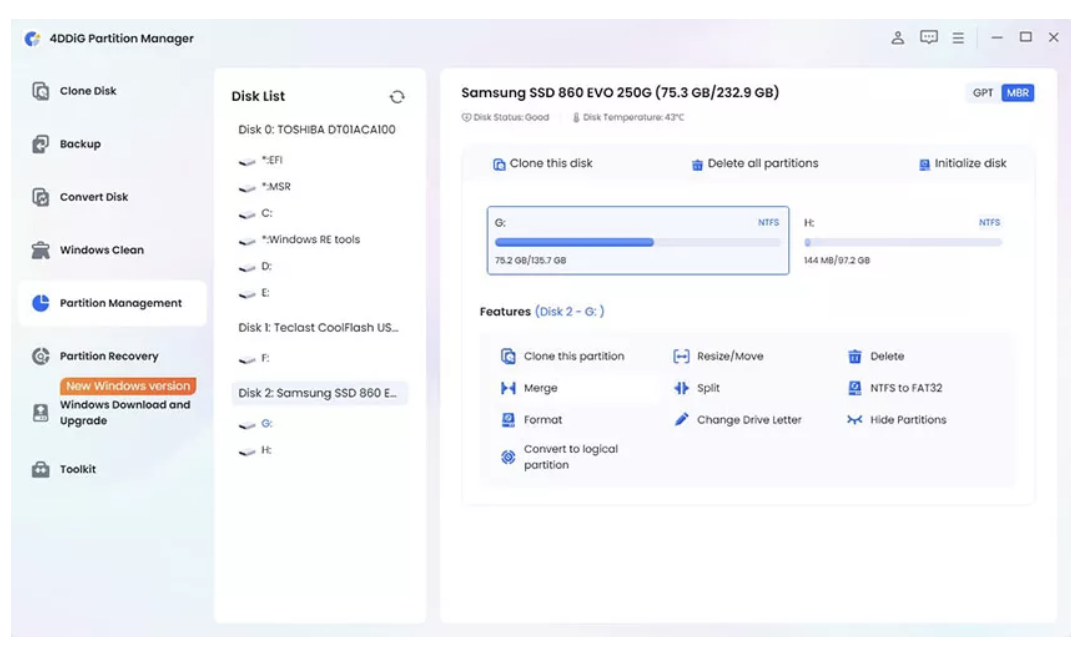Viewport: 1090px width, 672px height.
Task: Select the Split partition icon
Action: (681, 388)
